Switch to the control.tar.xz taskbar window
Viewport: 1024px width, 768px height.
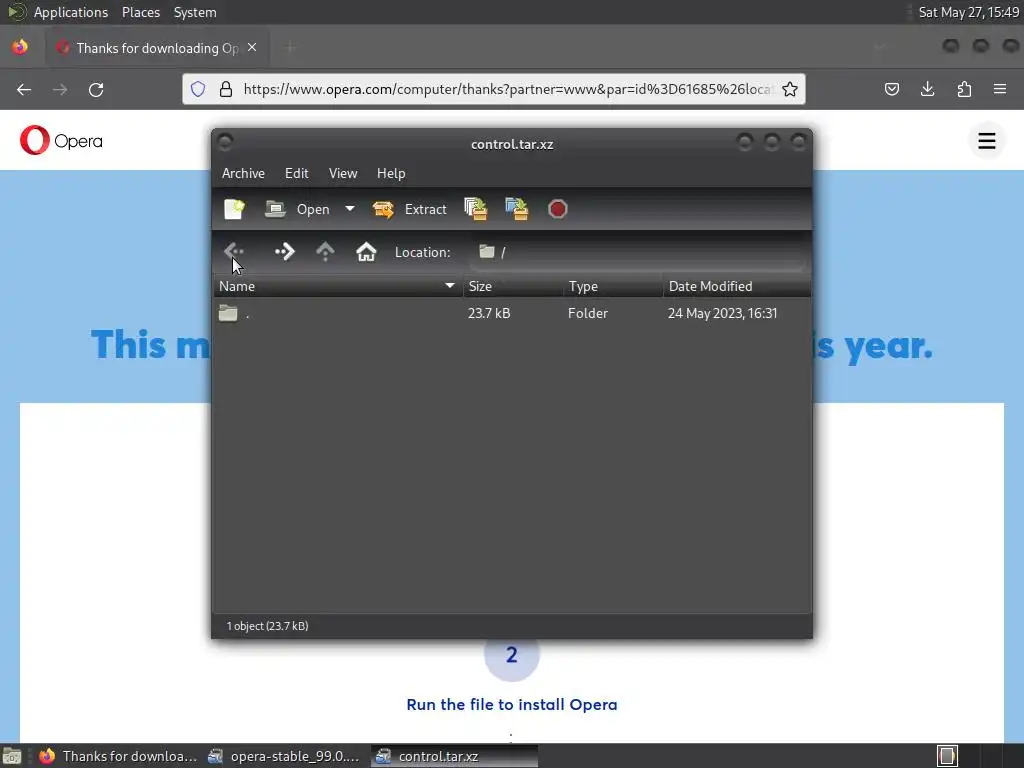pos(455,756)
